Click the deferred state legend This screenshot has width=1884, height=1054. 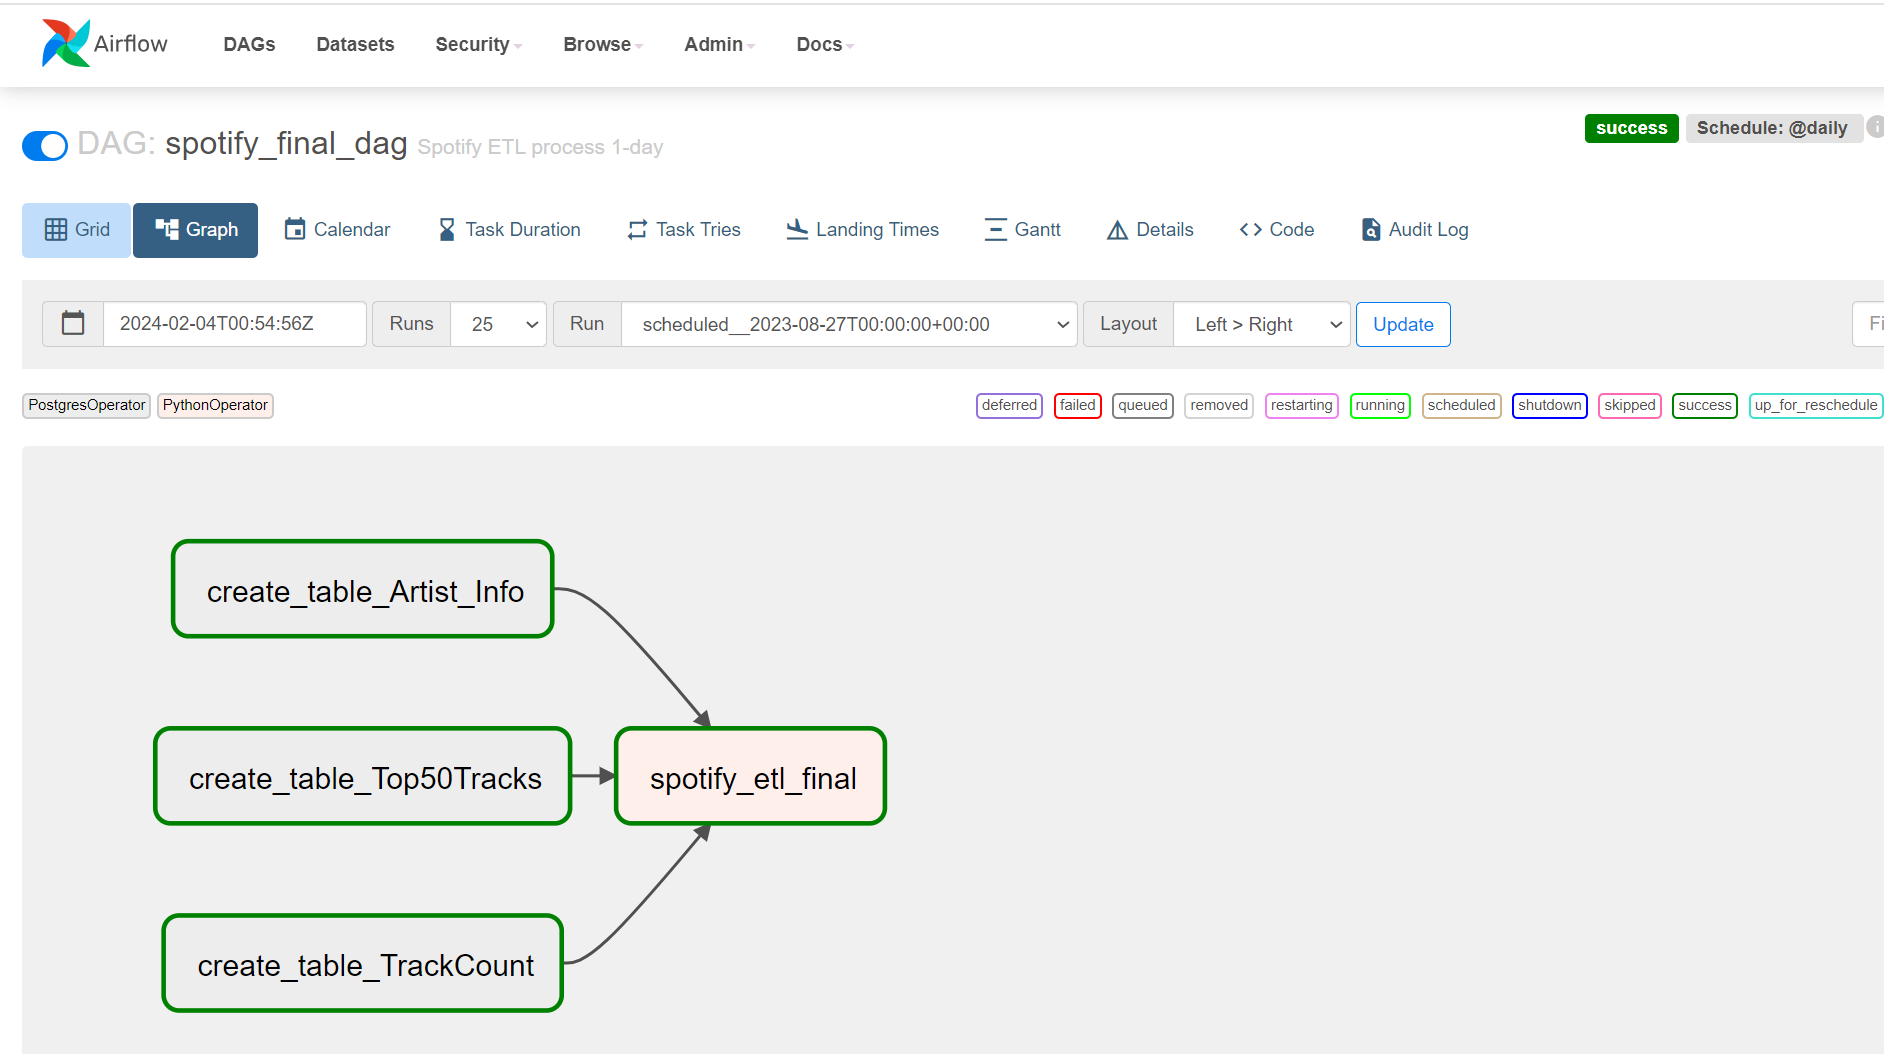[1009, 405]
